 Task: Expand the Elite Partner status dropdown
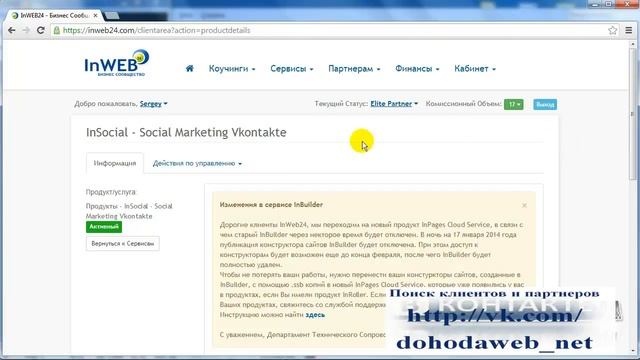pos(394,104)
